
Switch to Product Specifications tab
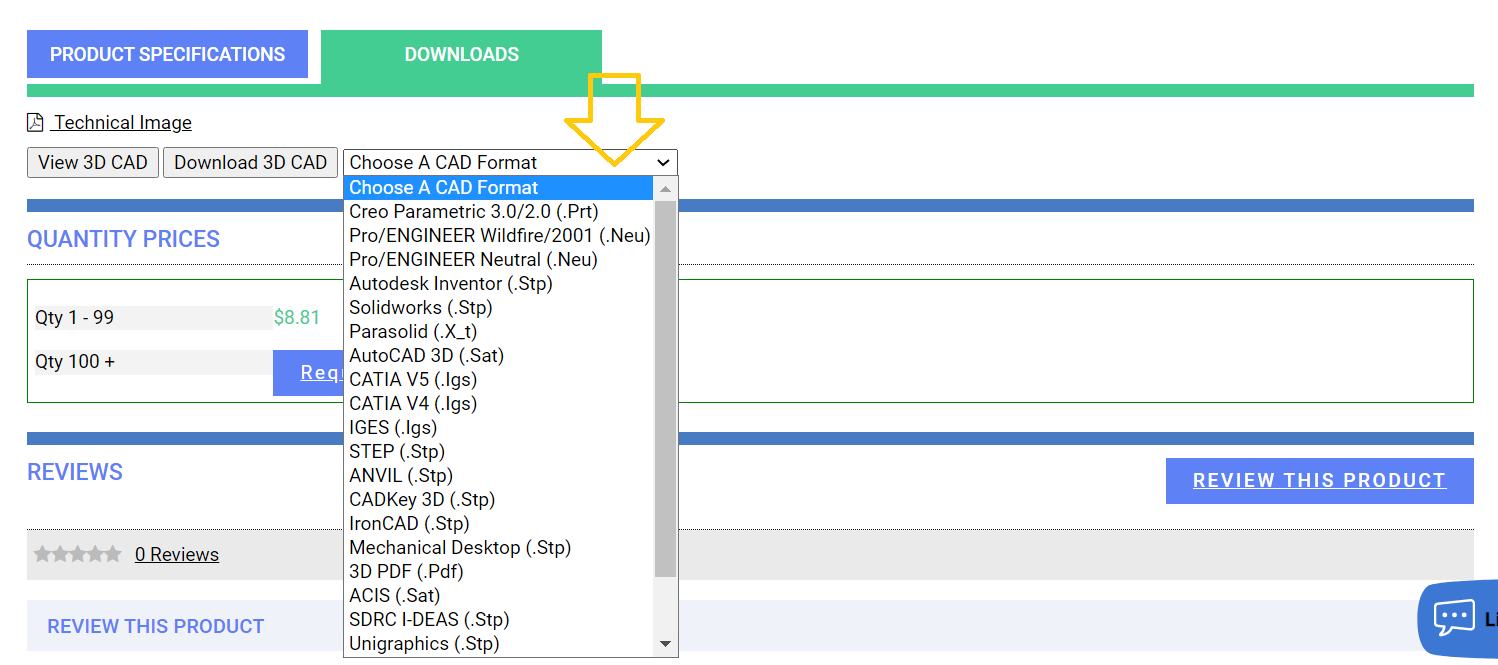(x=167, y=55)
